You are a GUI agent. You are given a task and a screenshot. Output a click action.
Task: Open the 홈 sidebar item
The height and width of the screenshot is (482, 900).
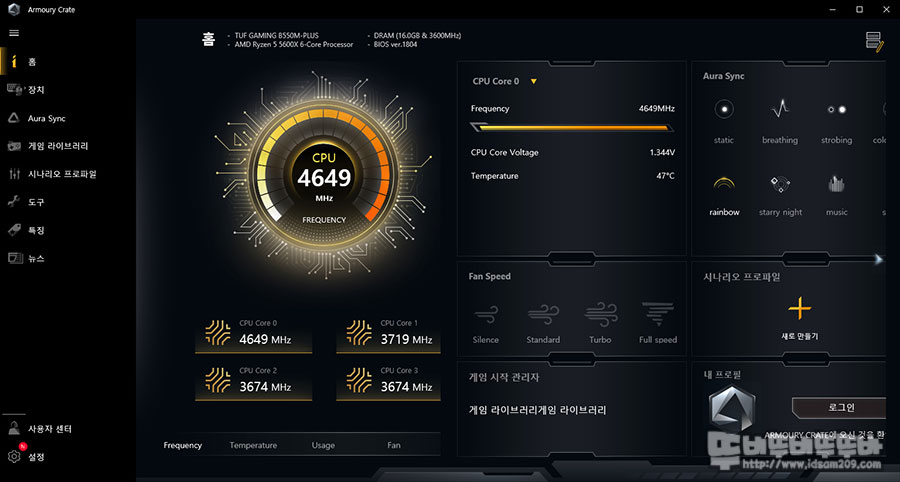32,62
